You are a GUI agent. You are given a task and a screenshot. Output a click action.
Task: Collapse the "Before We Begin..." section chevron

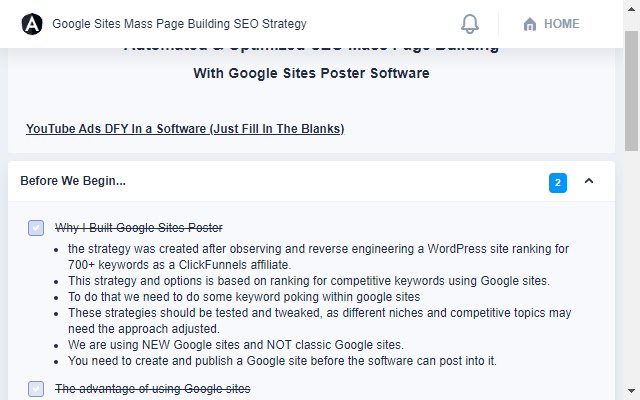click(589, 181)
